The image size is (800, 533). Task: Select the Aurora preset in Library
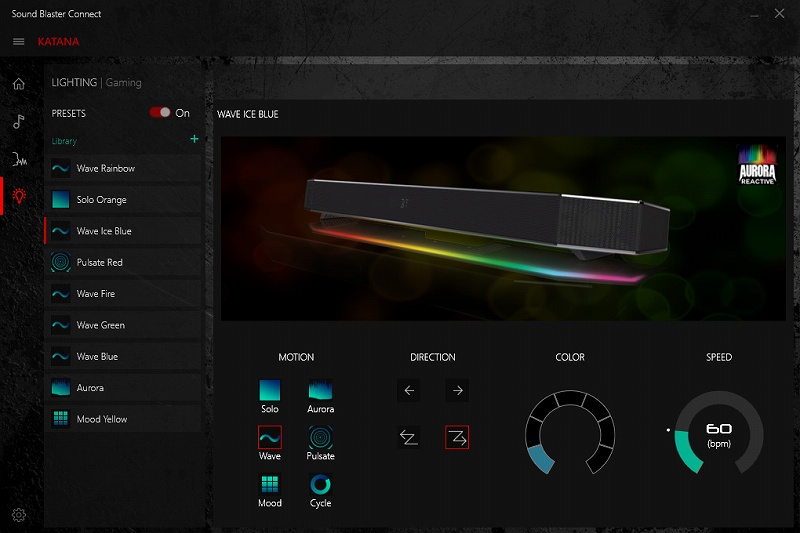pos(123,388)
